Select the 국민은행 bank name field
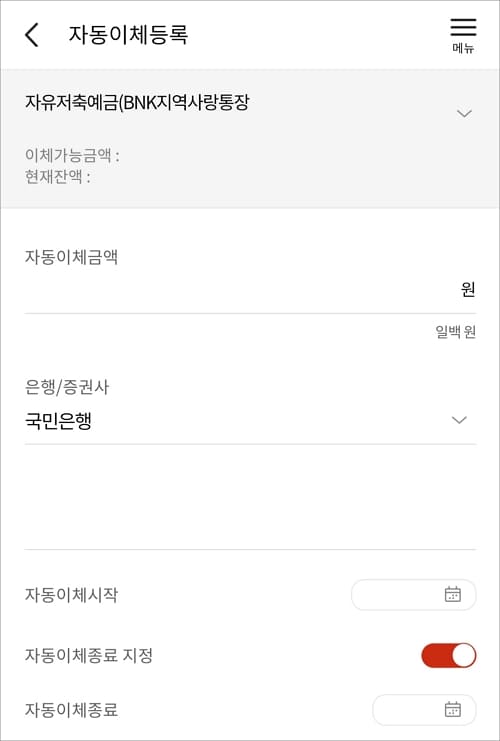 click(x=250, y=421)
